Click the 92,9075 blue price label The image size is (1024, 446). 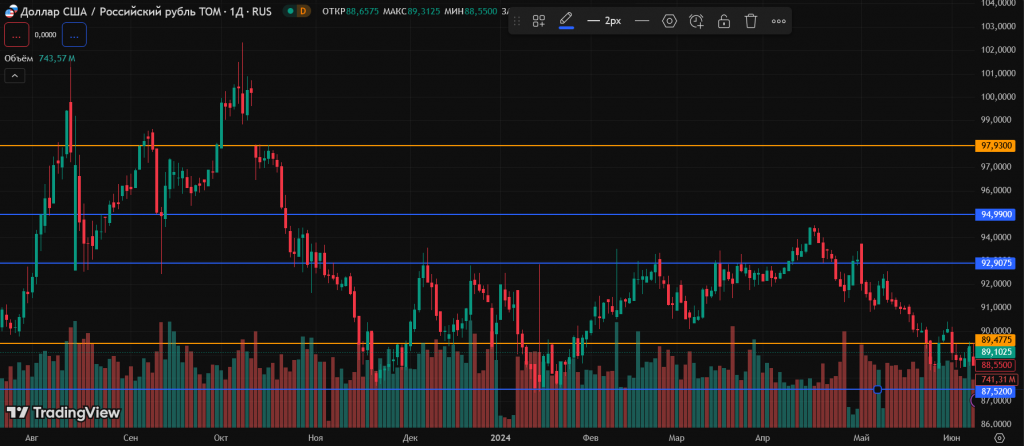click(x=997, y=263)
